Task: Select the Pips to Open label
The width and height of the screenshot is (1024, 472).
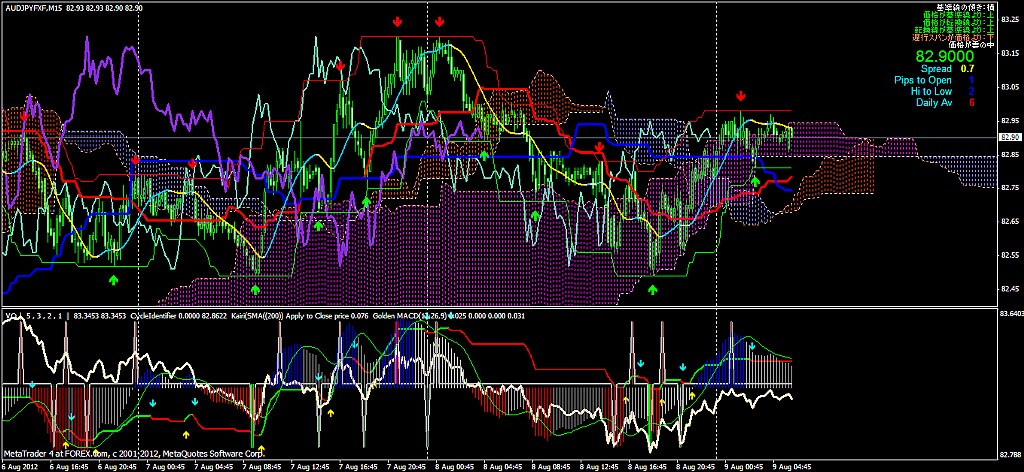Action: pos(923,80)
